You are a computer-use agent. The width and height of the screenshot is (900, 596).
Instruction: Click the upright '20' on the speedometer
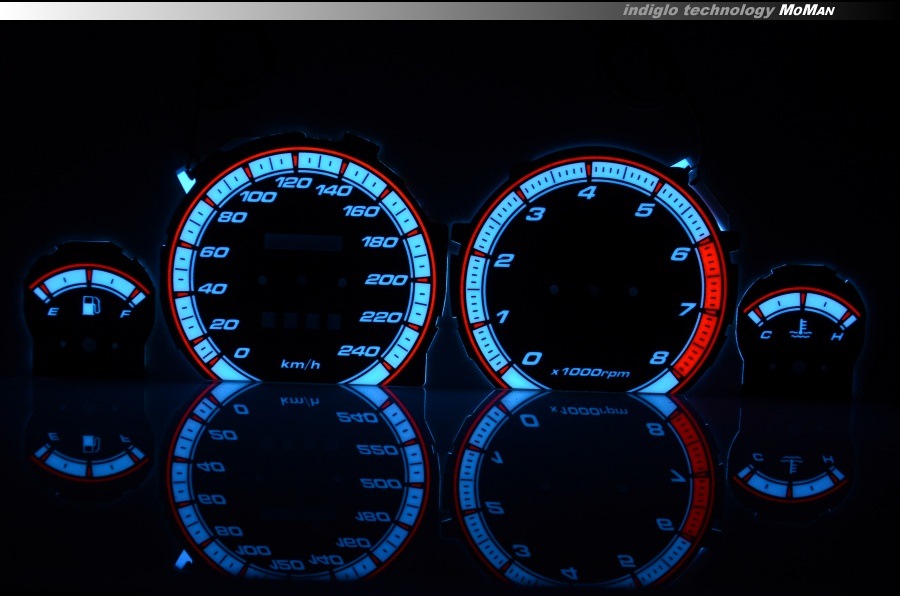pos(224,324)
